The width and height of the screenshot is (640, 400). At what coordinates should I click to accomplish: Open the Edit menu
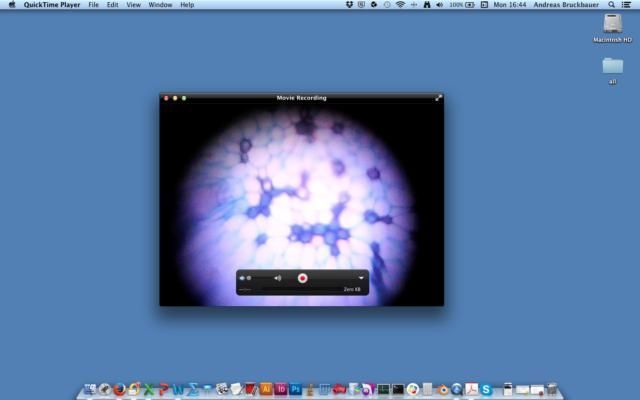point(112,5)
